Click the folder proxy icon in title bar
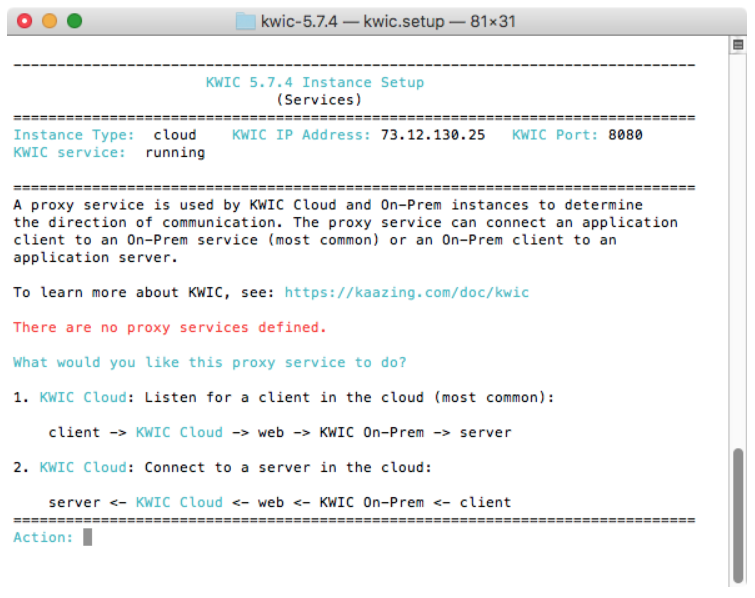This screenshot has height=598, width=755. (x=245, y=21)
